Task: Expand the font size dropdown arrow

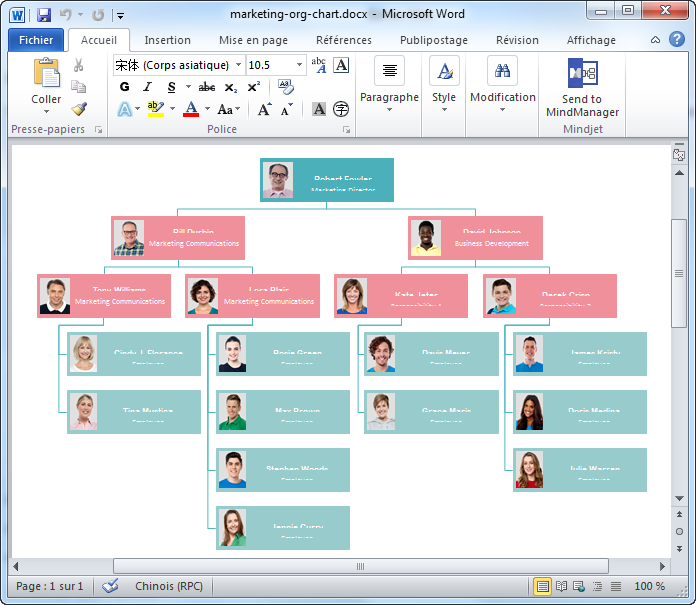Action: 300,65
